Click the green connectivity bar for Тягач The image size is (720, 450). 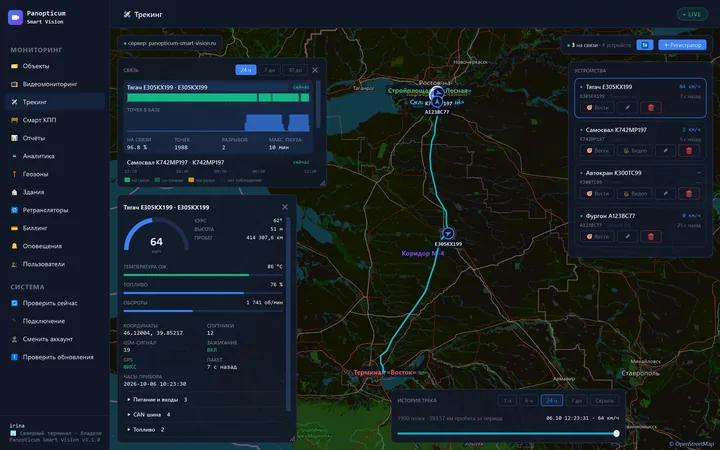coord(218,97)
